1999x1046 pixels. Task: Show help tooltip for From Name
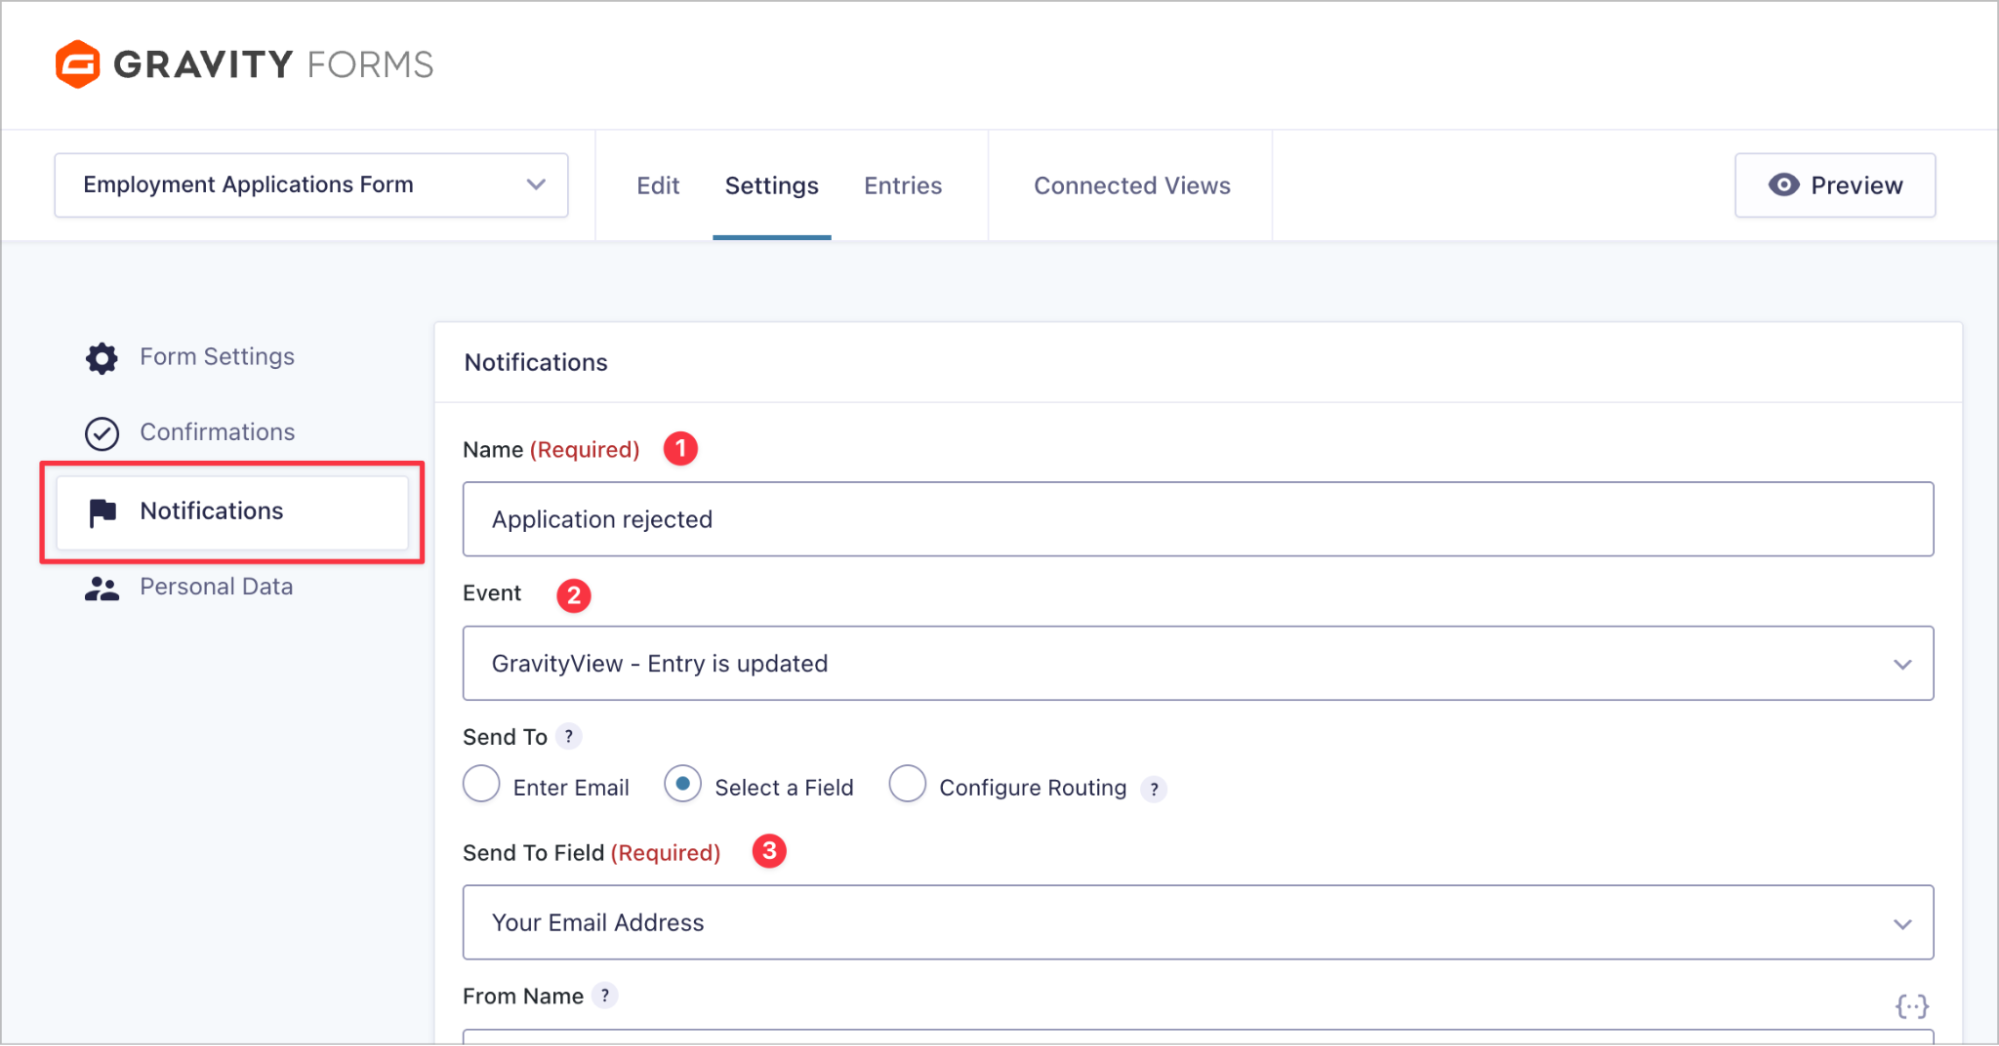click(x=605, y=996)
